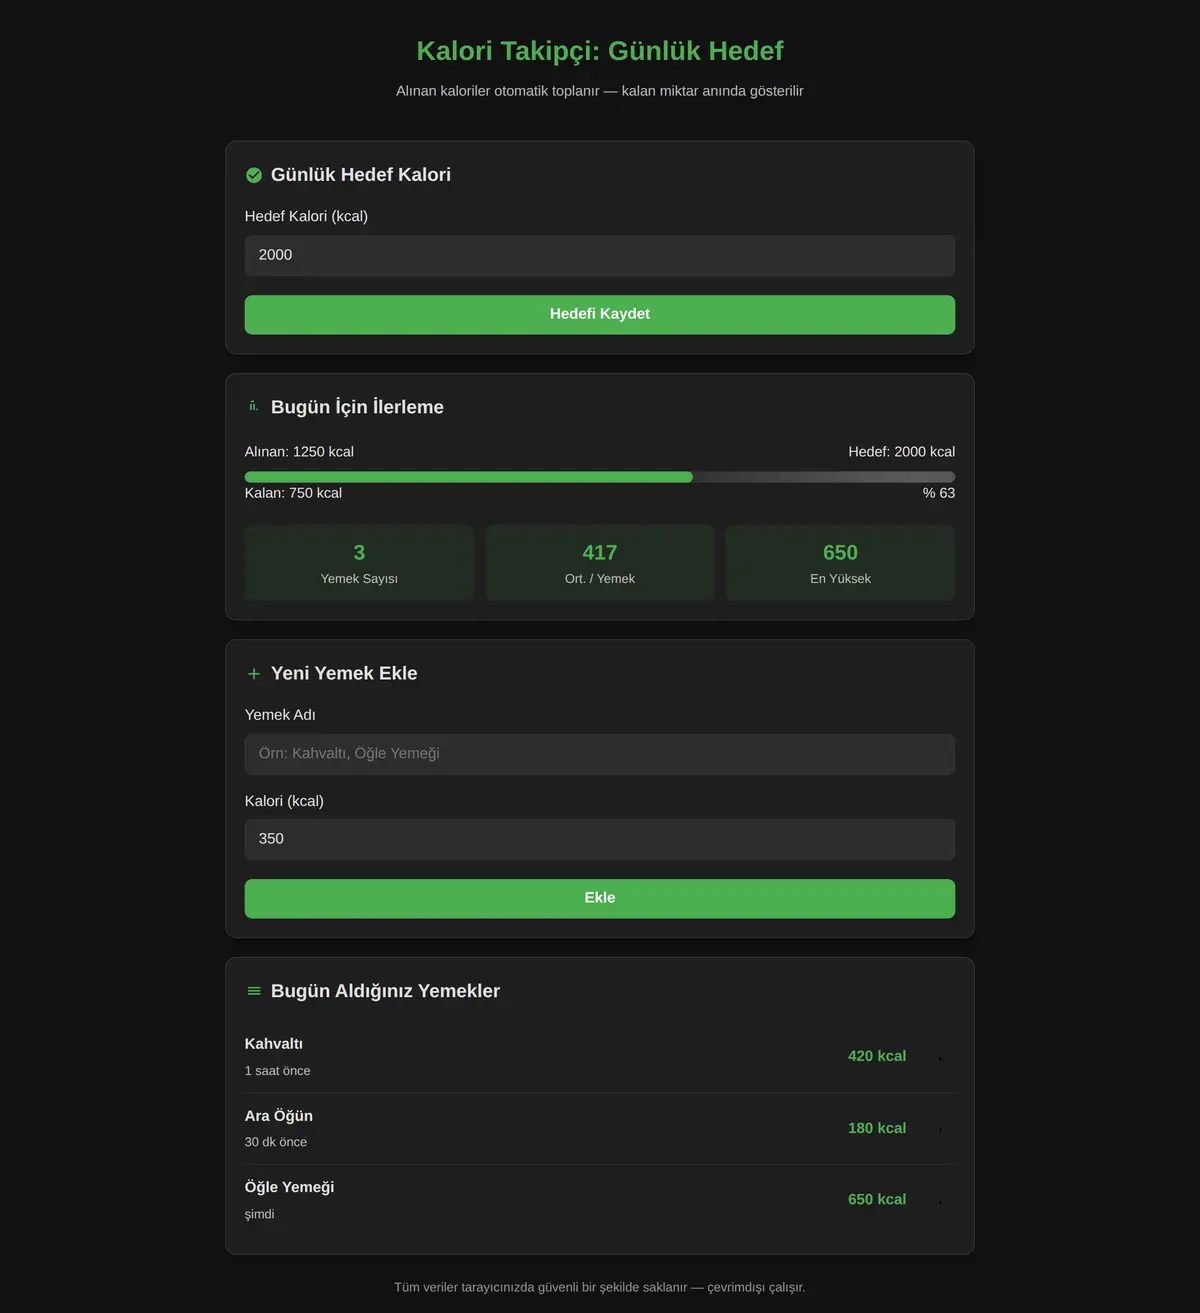Open the Öğle Yemeği meal entry
The image size is (1200, 1313).
tap(600, 1200)
